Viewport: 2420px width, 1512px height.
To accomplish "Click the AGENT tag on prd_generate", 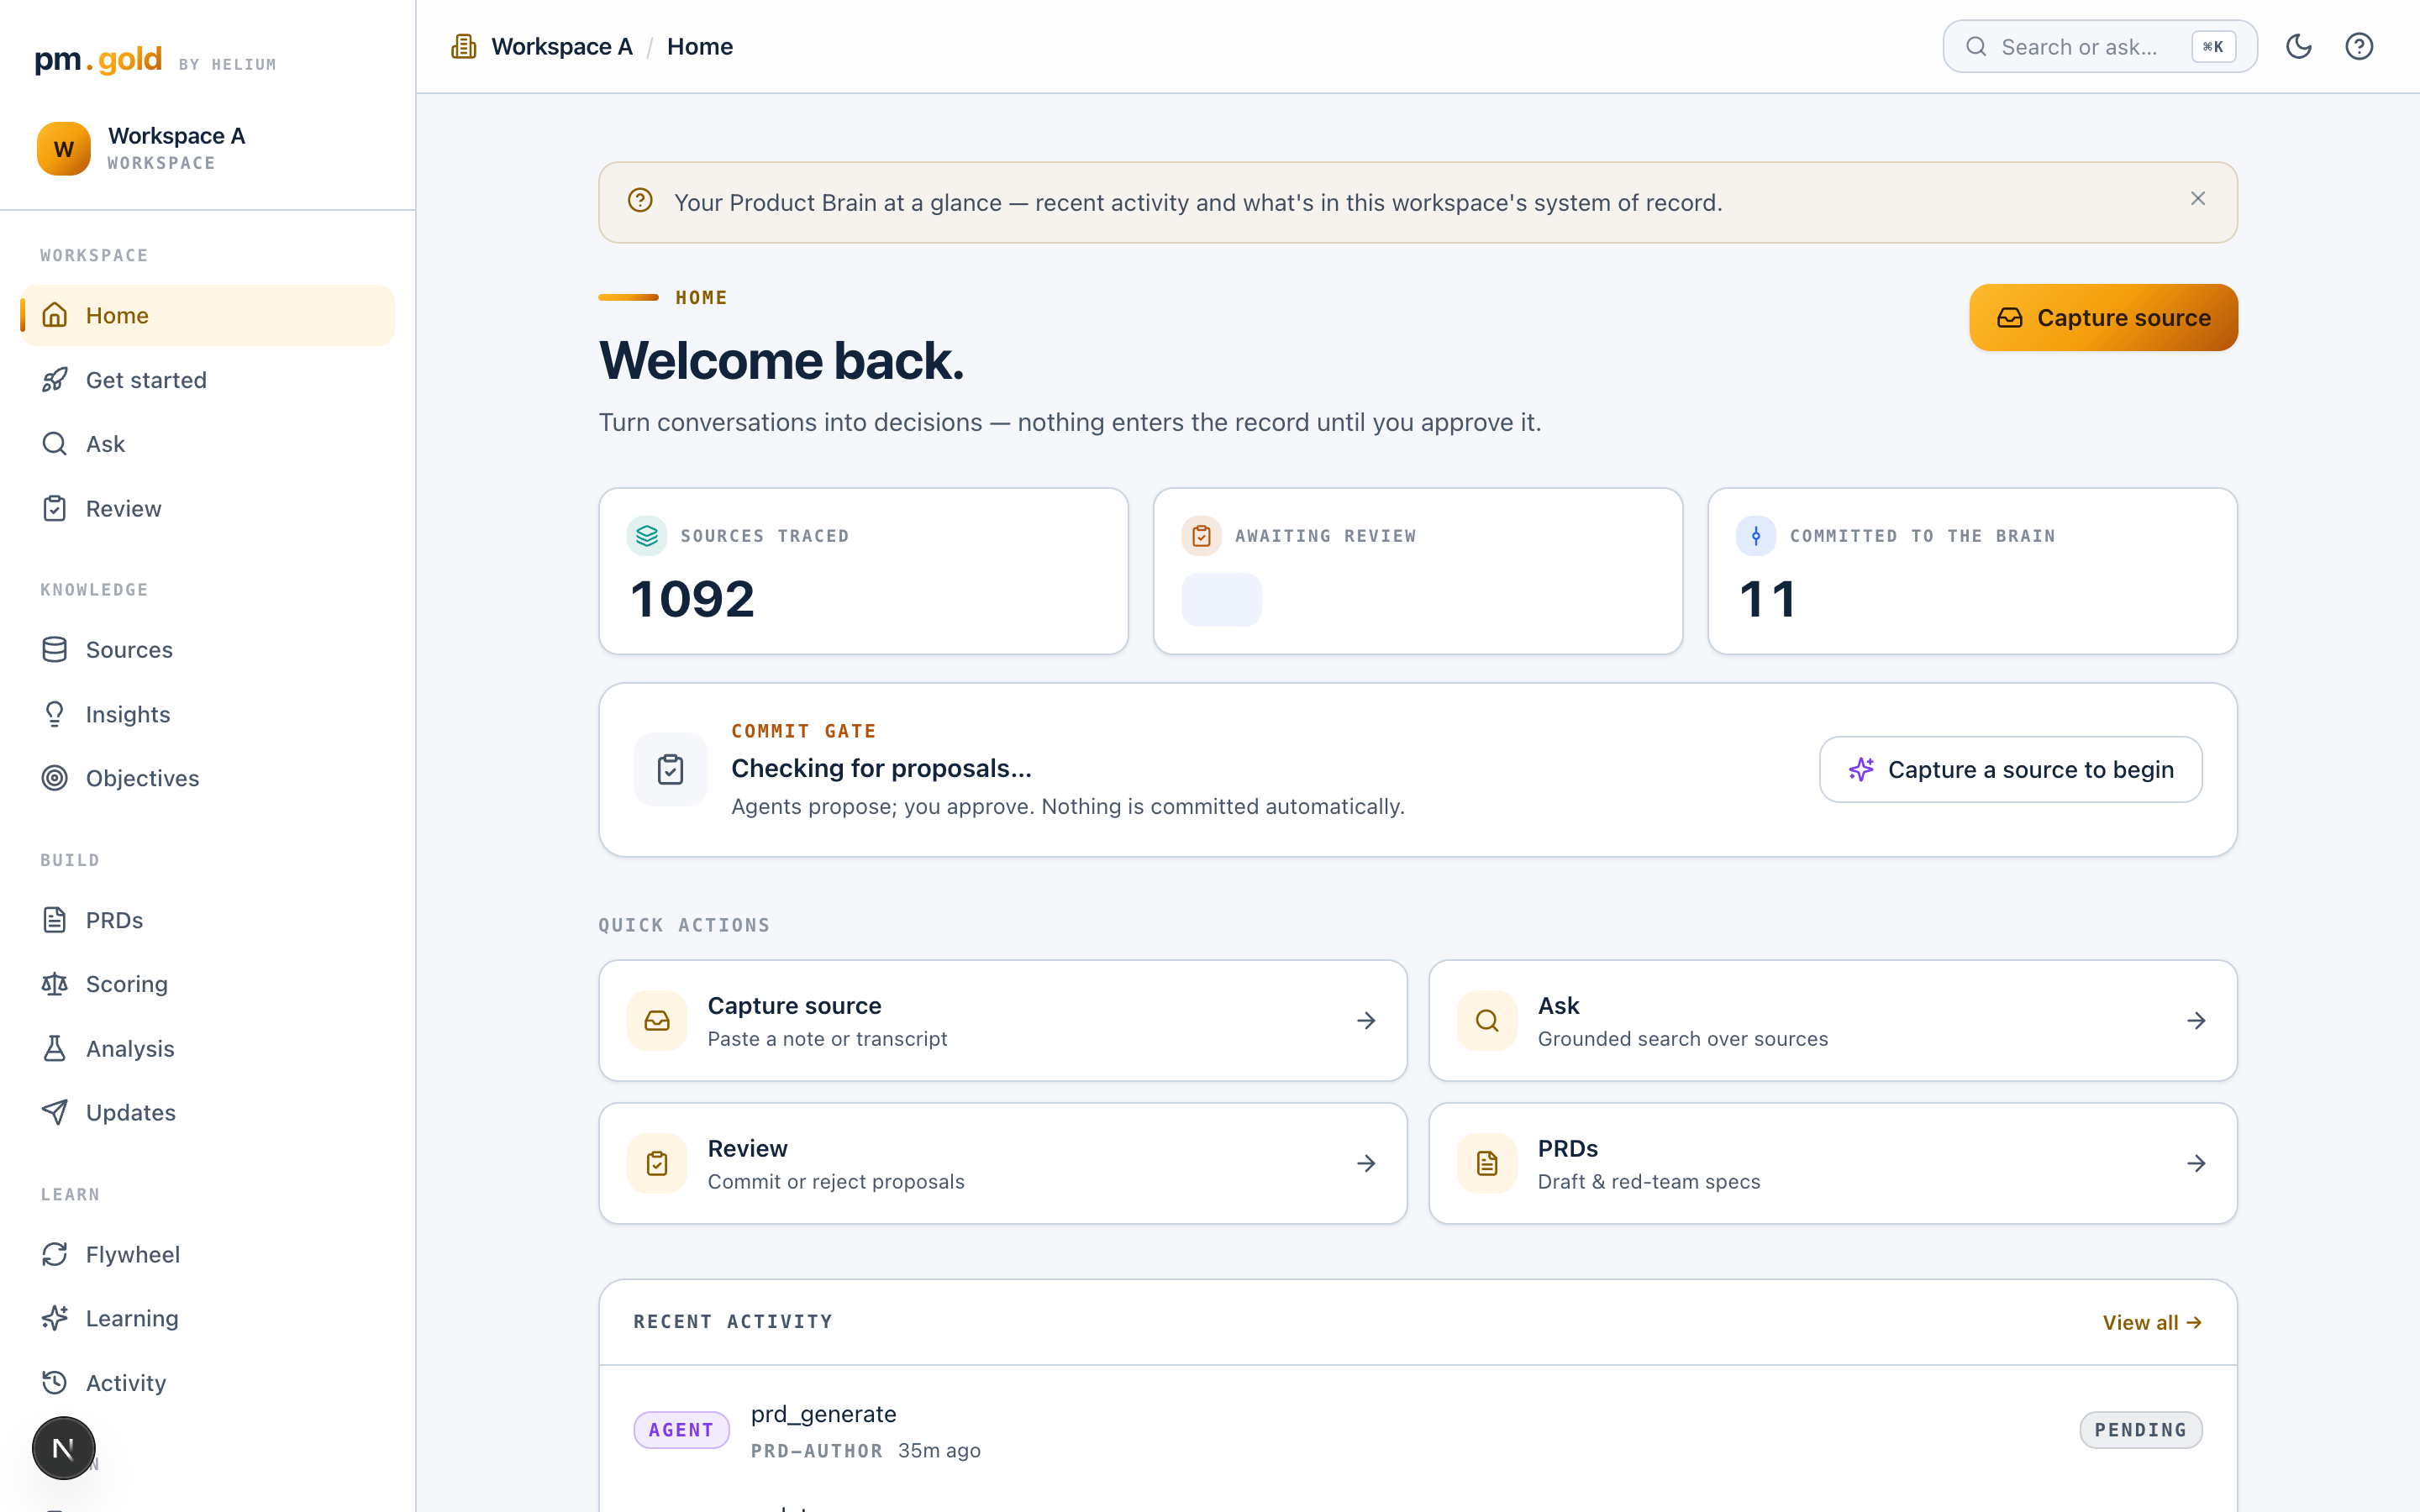I will point(681,1430).
